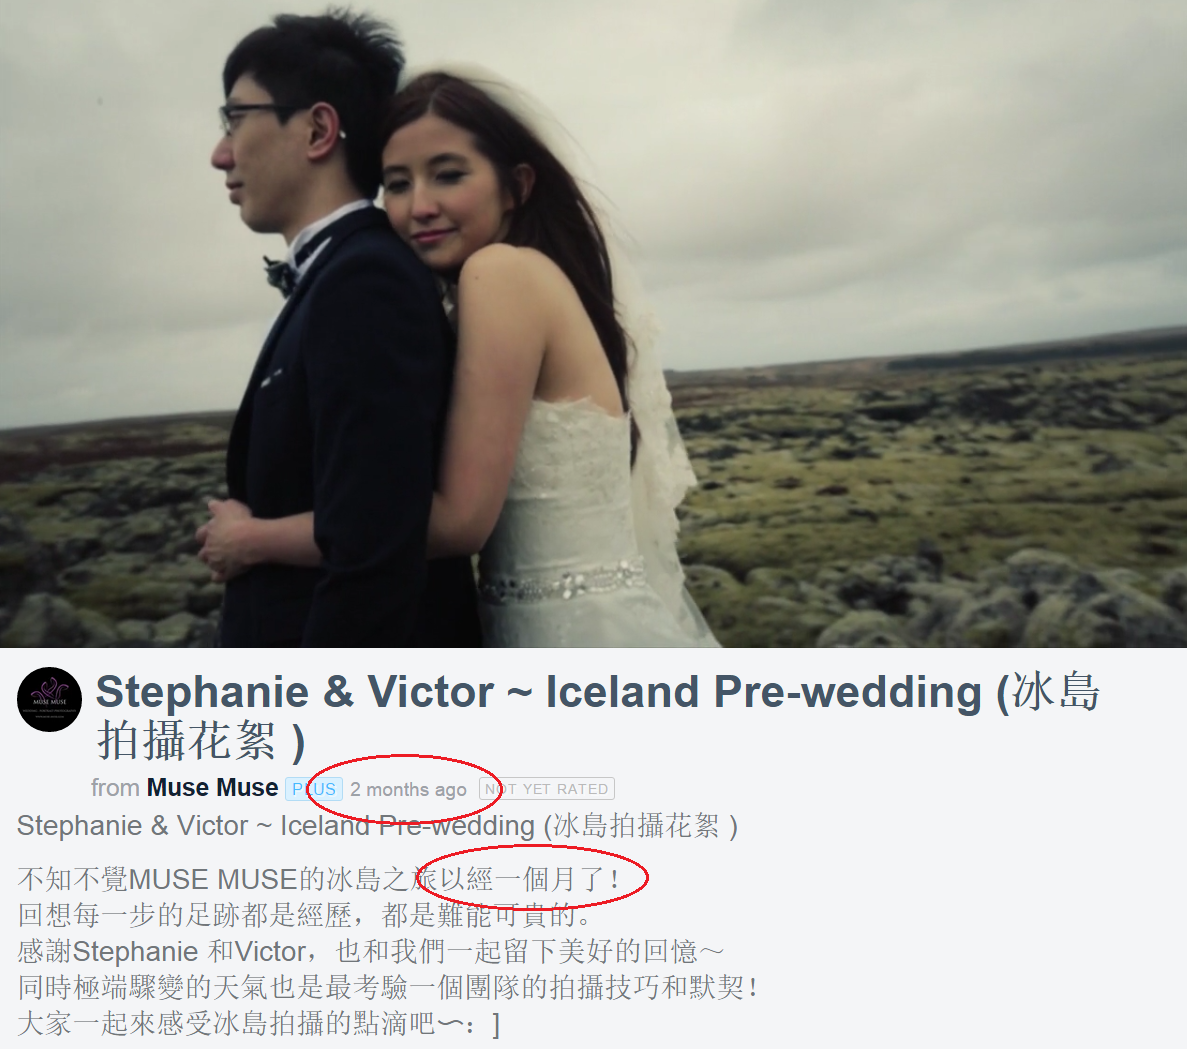This screenshot has width=1187, height=1049.
Task: Click the NOT YET RATED badge
Action: [547, 789]
